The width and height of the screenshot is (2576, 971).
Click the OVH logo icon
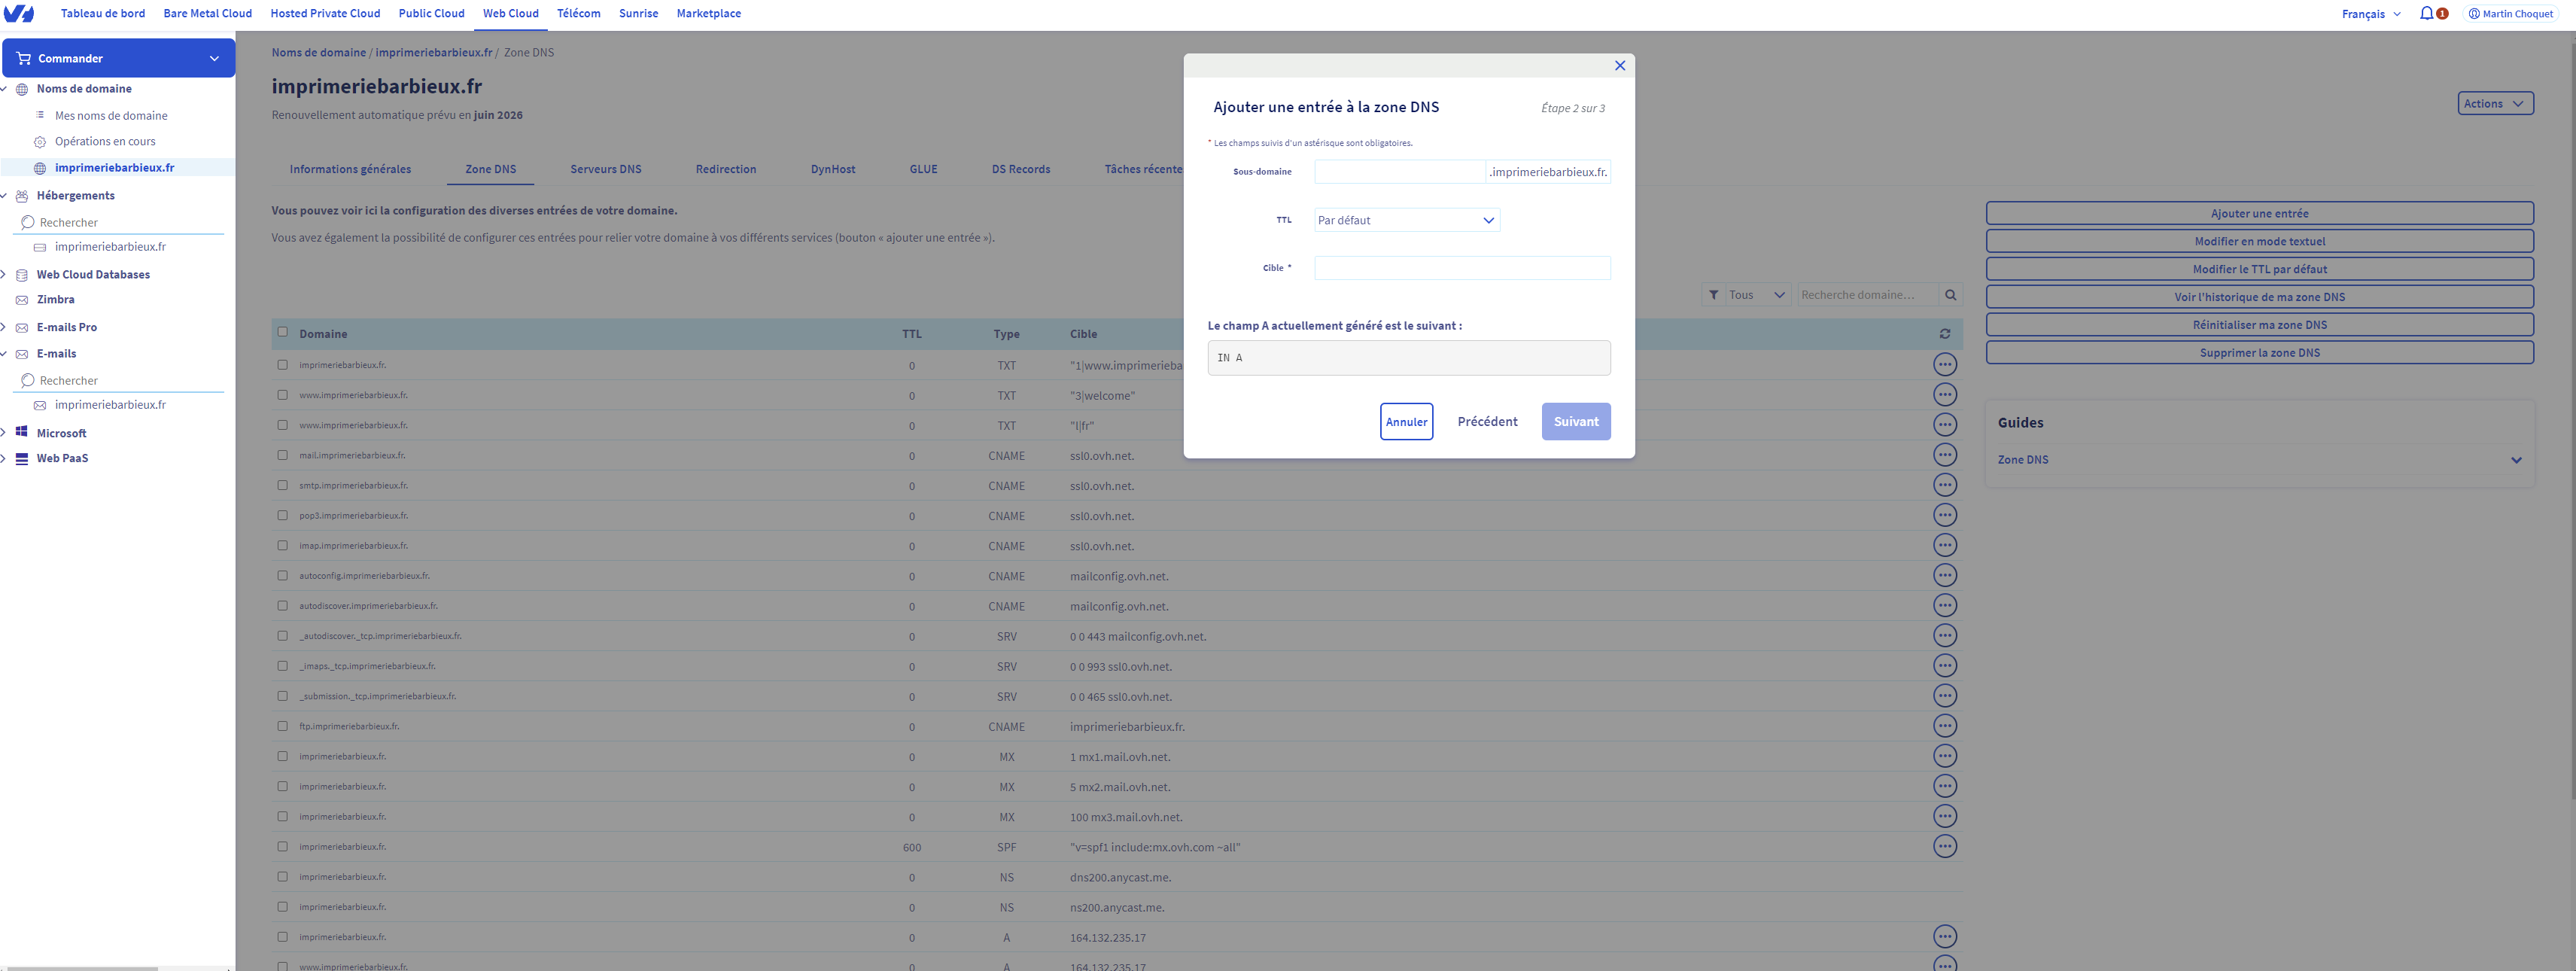pos(19,13)
